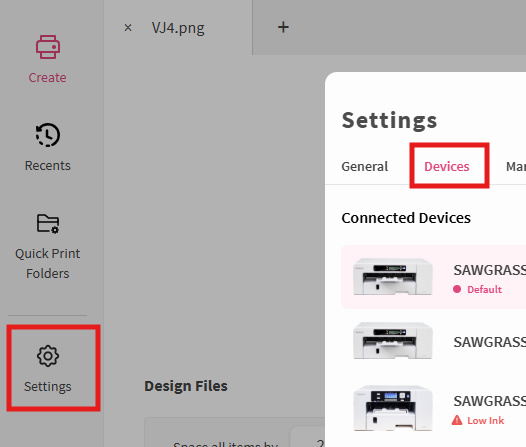
Task: Open the Quick Print Folders icon
Action: pos(48,223)
